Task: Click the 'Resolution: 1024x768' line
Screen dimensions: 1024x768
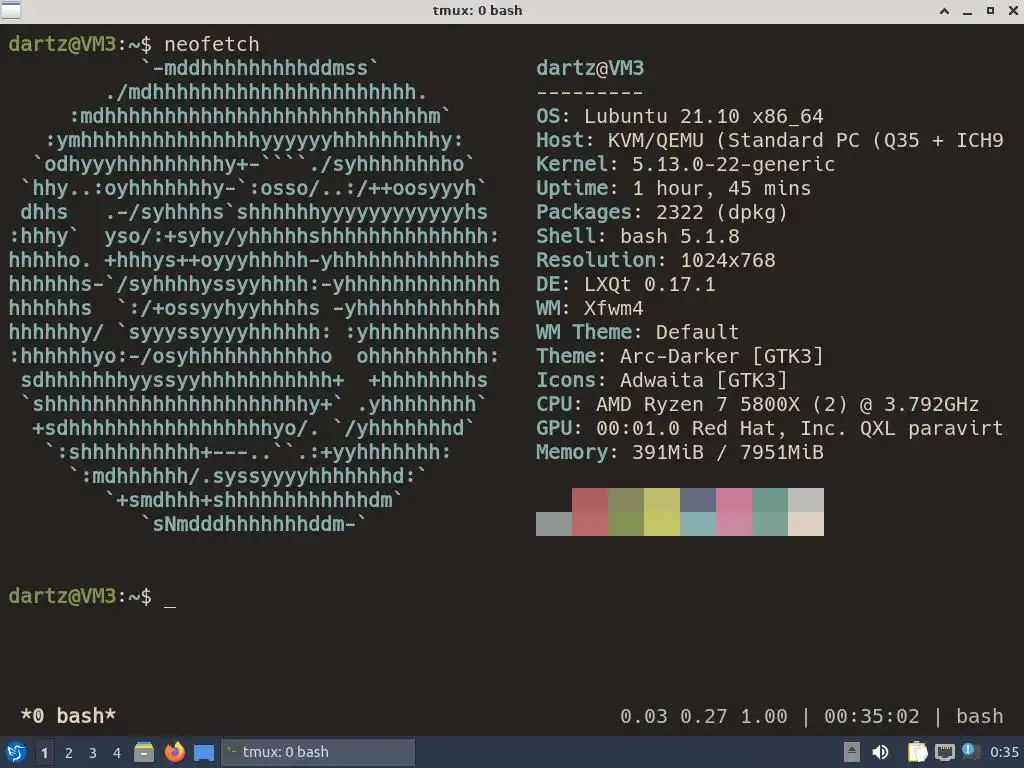Action: 656,261
